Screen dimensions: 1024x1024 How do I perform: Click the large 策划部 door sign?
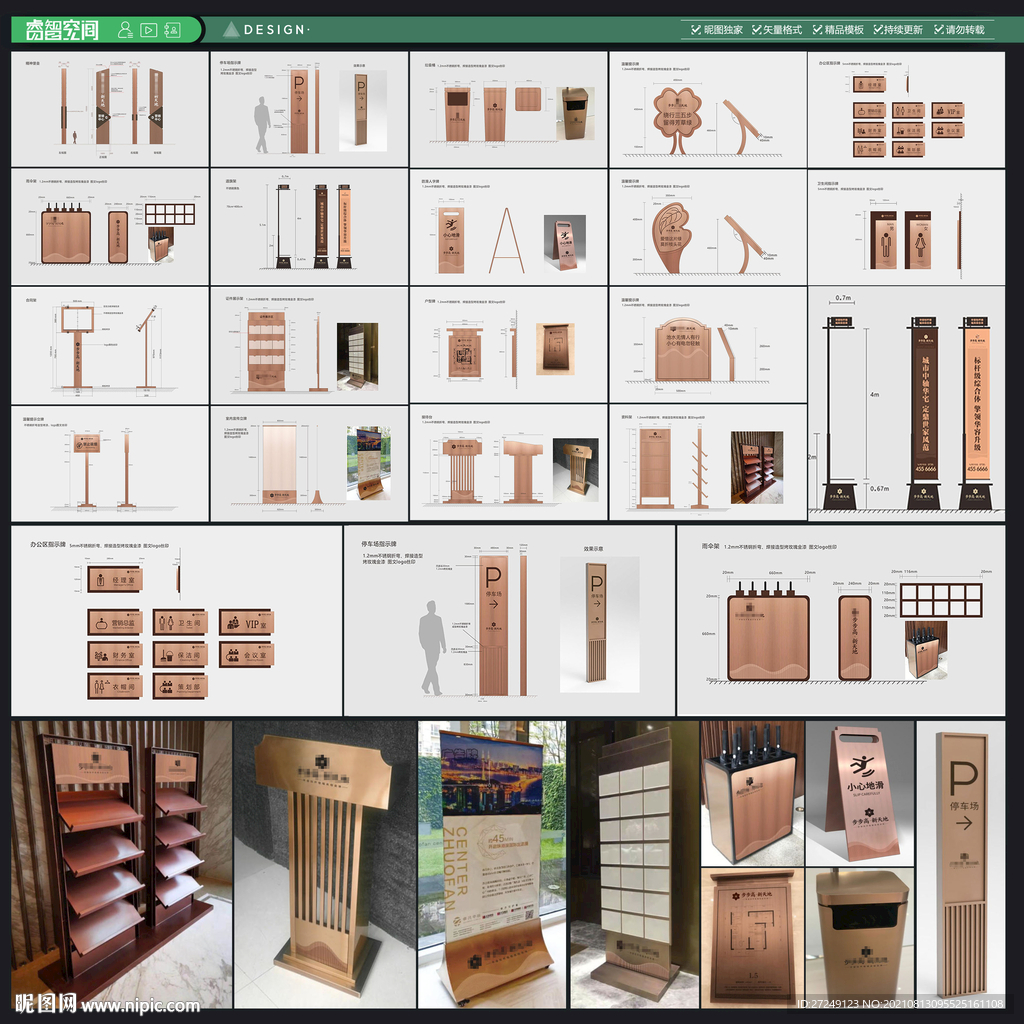[180, 687]
